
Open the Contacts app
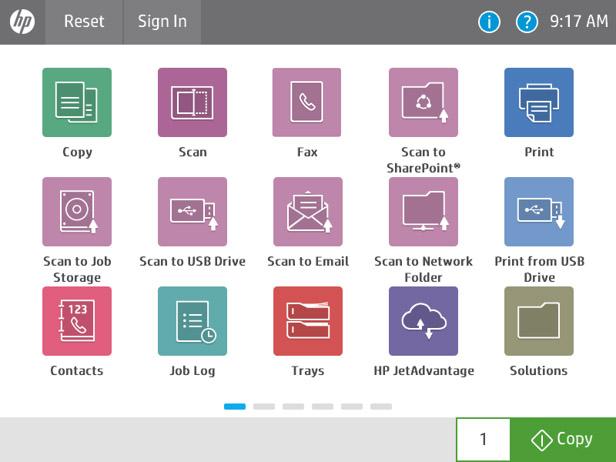pyautogui.click(x=77, y=321)
